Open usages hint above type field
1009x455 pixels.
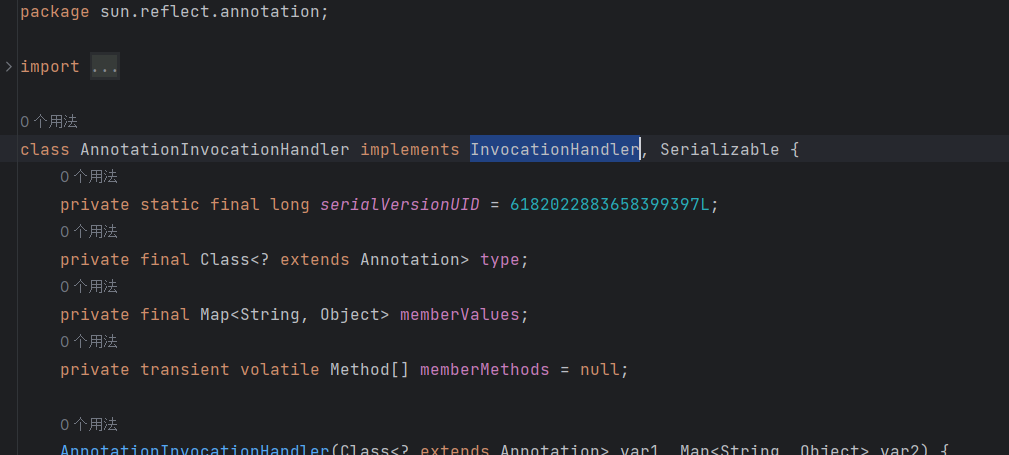(x=89, y=232)
